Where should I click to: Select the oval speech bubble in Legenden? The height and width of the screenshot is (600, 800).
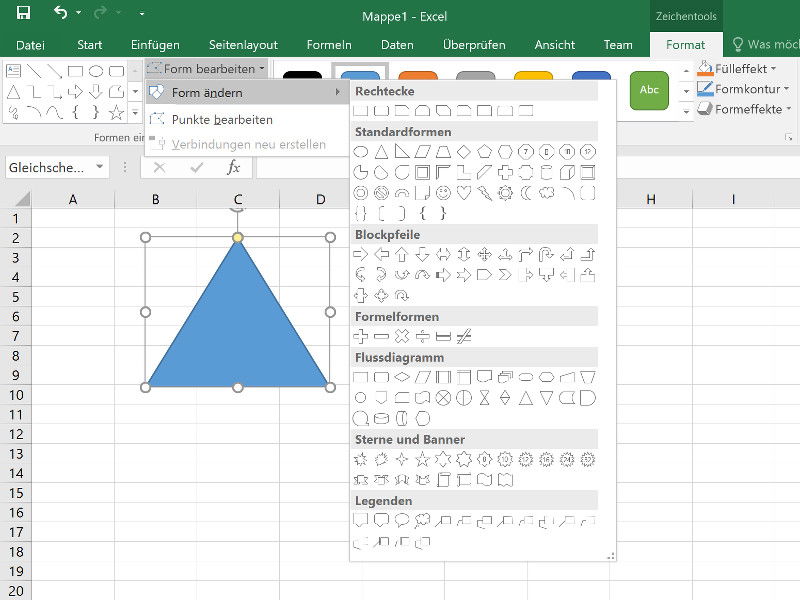pyautogui.click(x=402, y=521)
